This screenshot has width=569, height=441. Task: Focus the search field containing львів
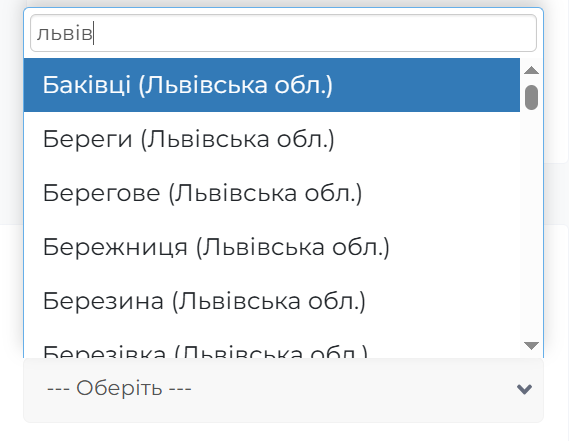point(283,33)
